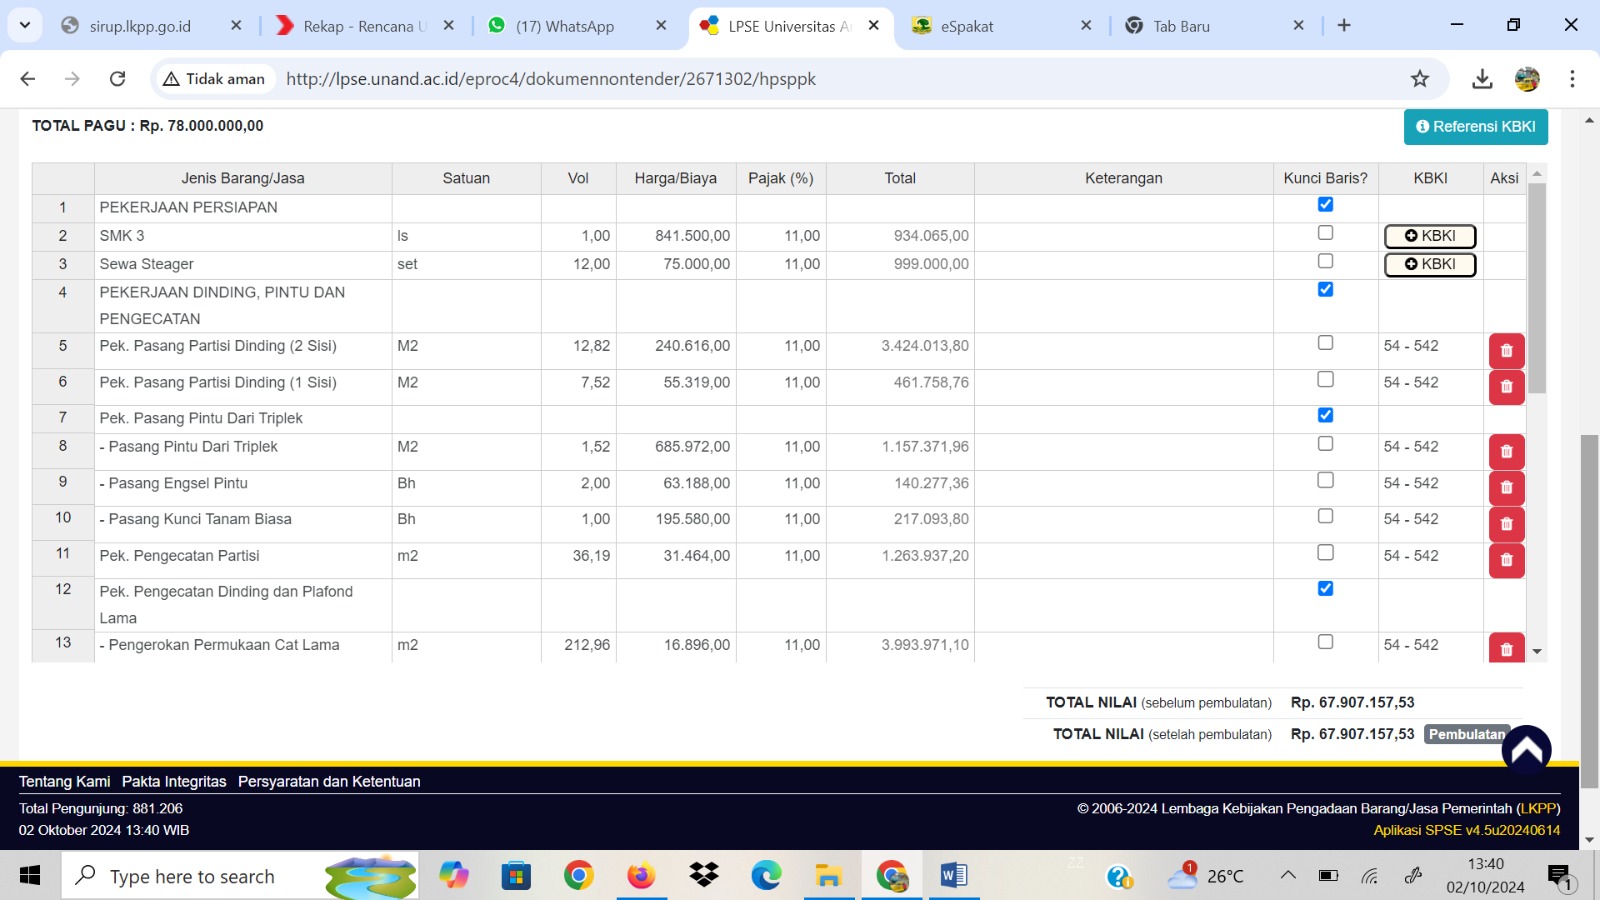The image size is (1600, 900).
Task: Click the scroll-to-top arrow icon
Action: pos(1526,750)
